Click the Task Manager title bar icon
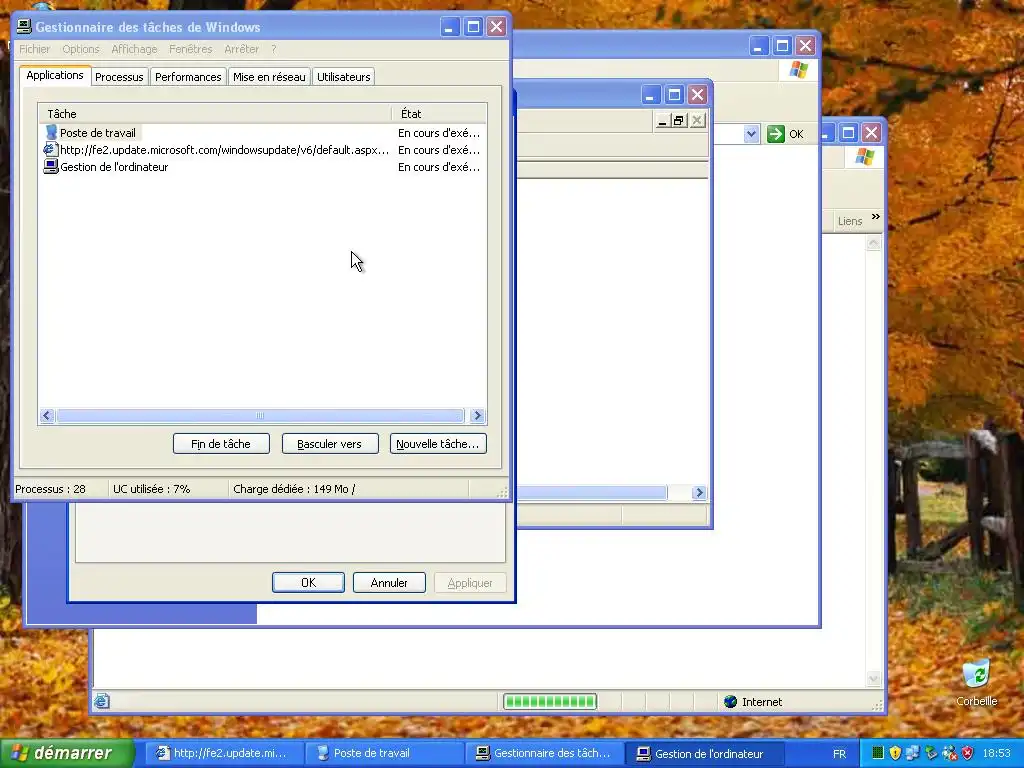 (24, 27)
